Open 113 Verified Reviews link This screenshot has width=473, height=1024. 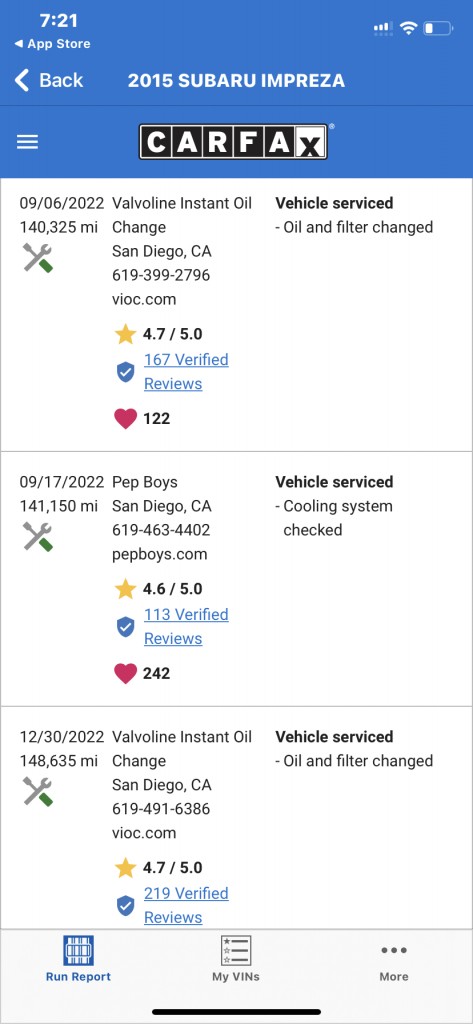186,626
